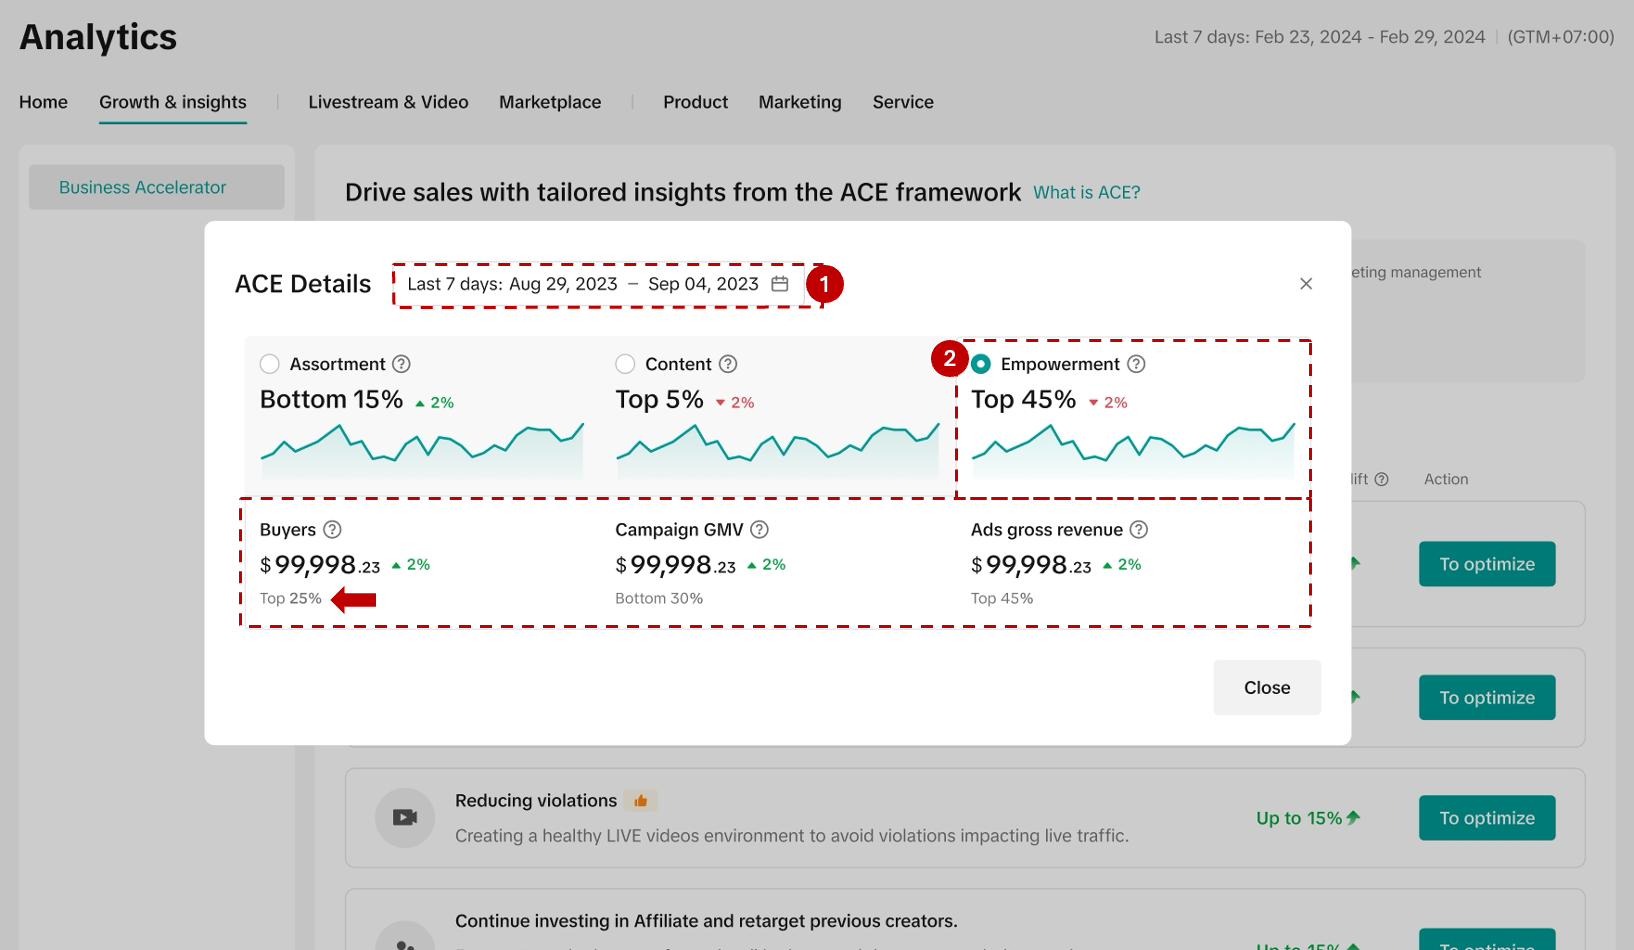1634x950 pixels.
Task: Click the help icon next to Content
Action: [728, 364]
